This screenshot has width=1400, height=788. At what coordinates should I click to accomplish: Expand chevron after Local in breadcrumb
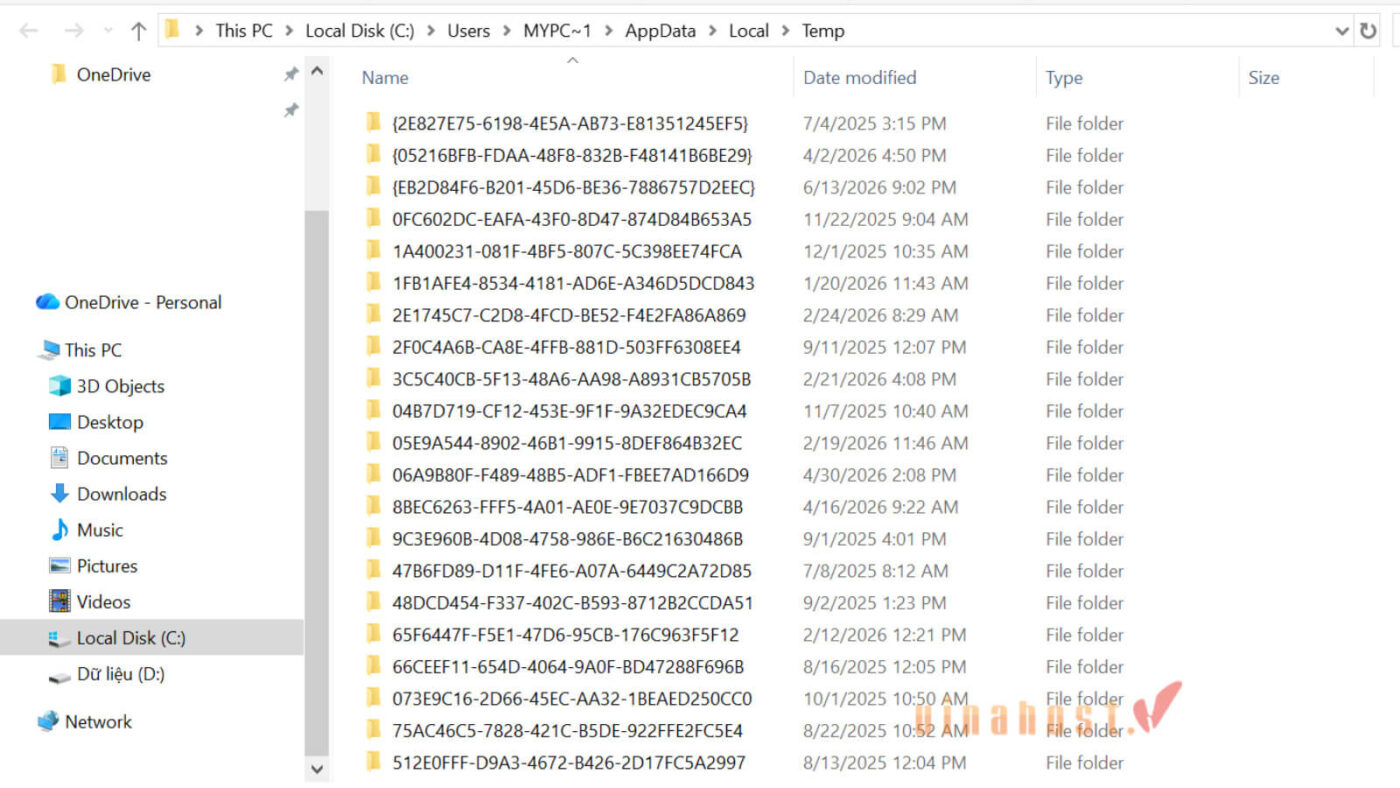[786, 31]
